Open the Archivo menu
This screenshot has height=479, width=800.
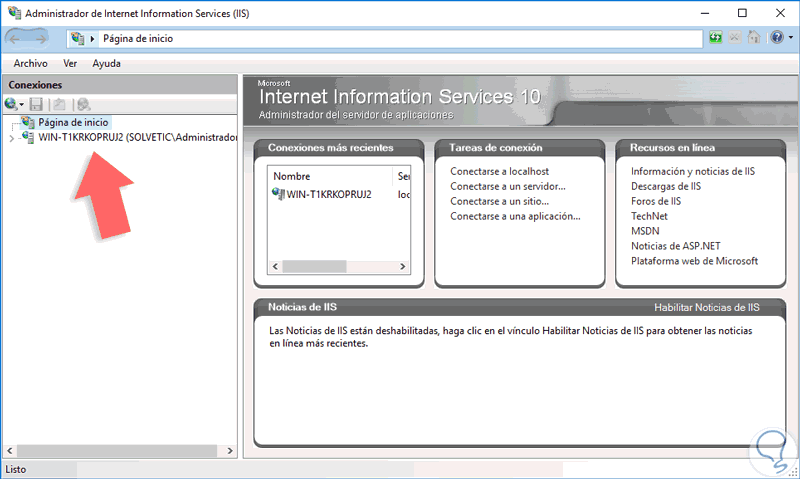click(31, 63)
